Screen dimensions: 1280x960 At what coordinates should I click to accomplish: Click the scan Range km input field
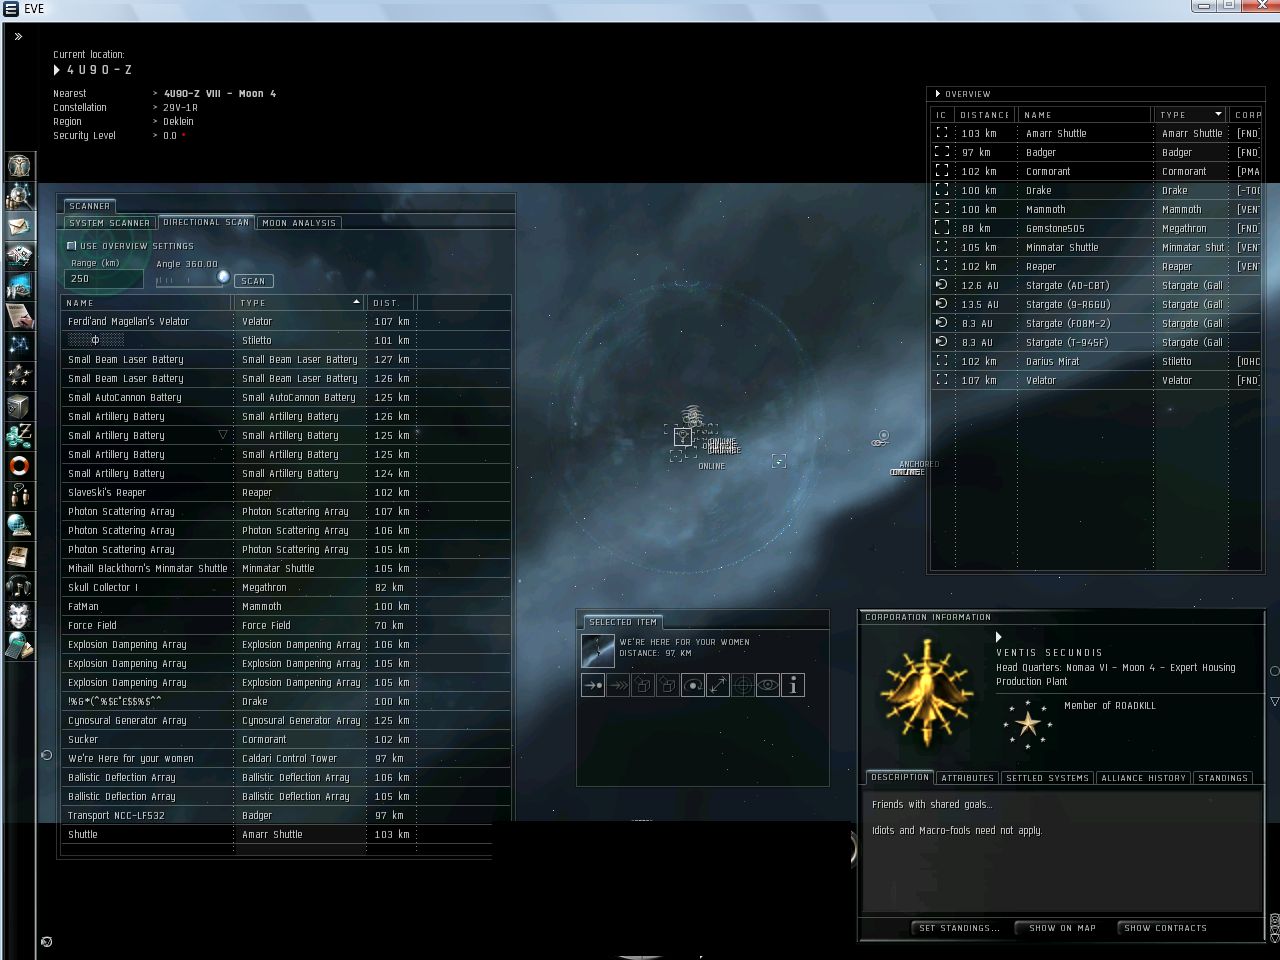(104, 279)
